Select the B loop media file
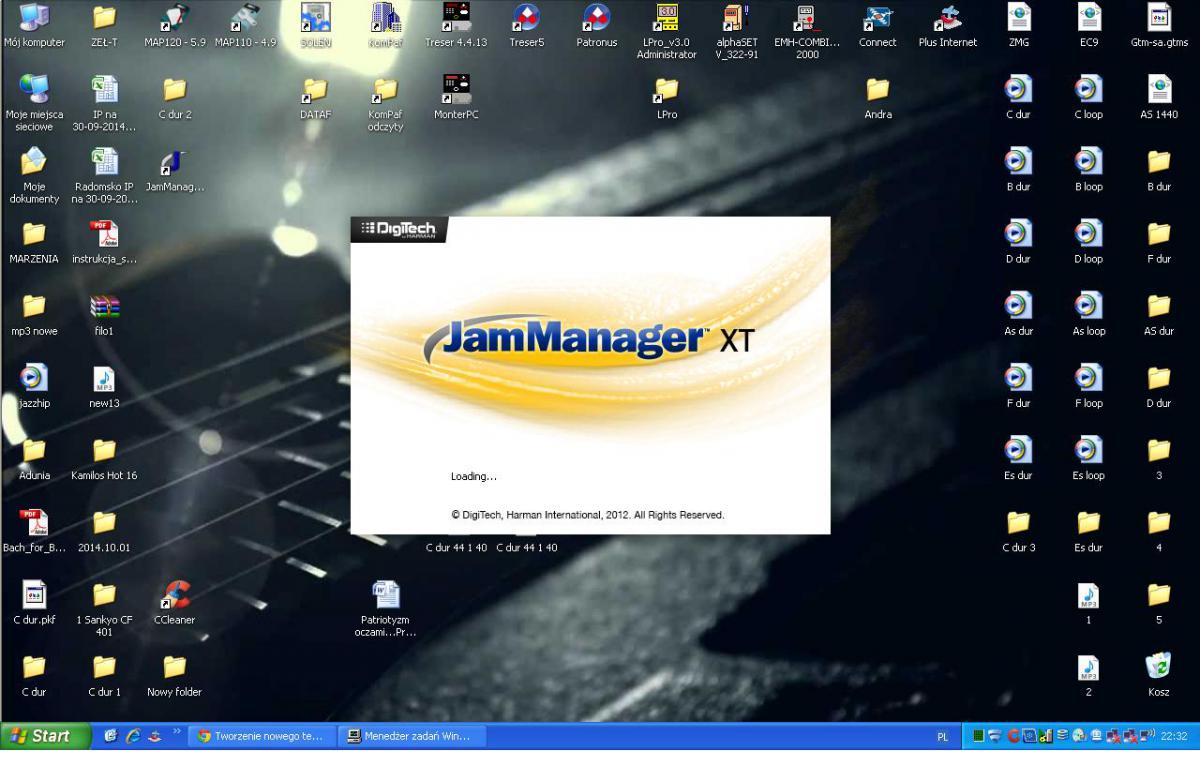This screenshot has height=781, width=1200. point(1088,170)
